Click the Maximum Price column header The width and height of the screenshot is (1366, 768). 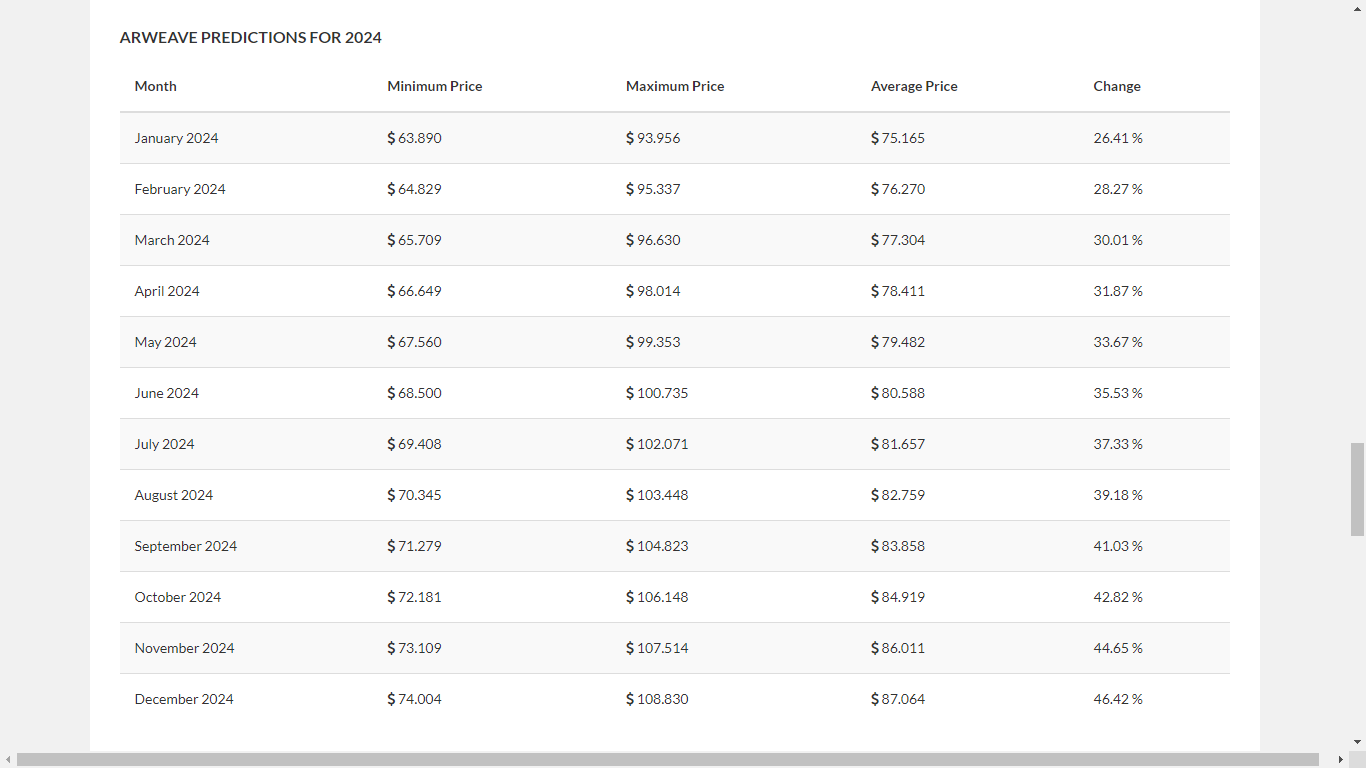click(x=675, y=86)
